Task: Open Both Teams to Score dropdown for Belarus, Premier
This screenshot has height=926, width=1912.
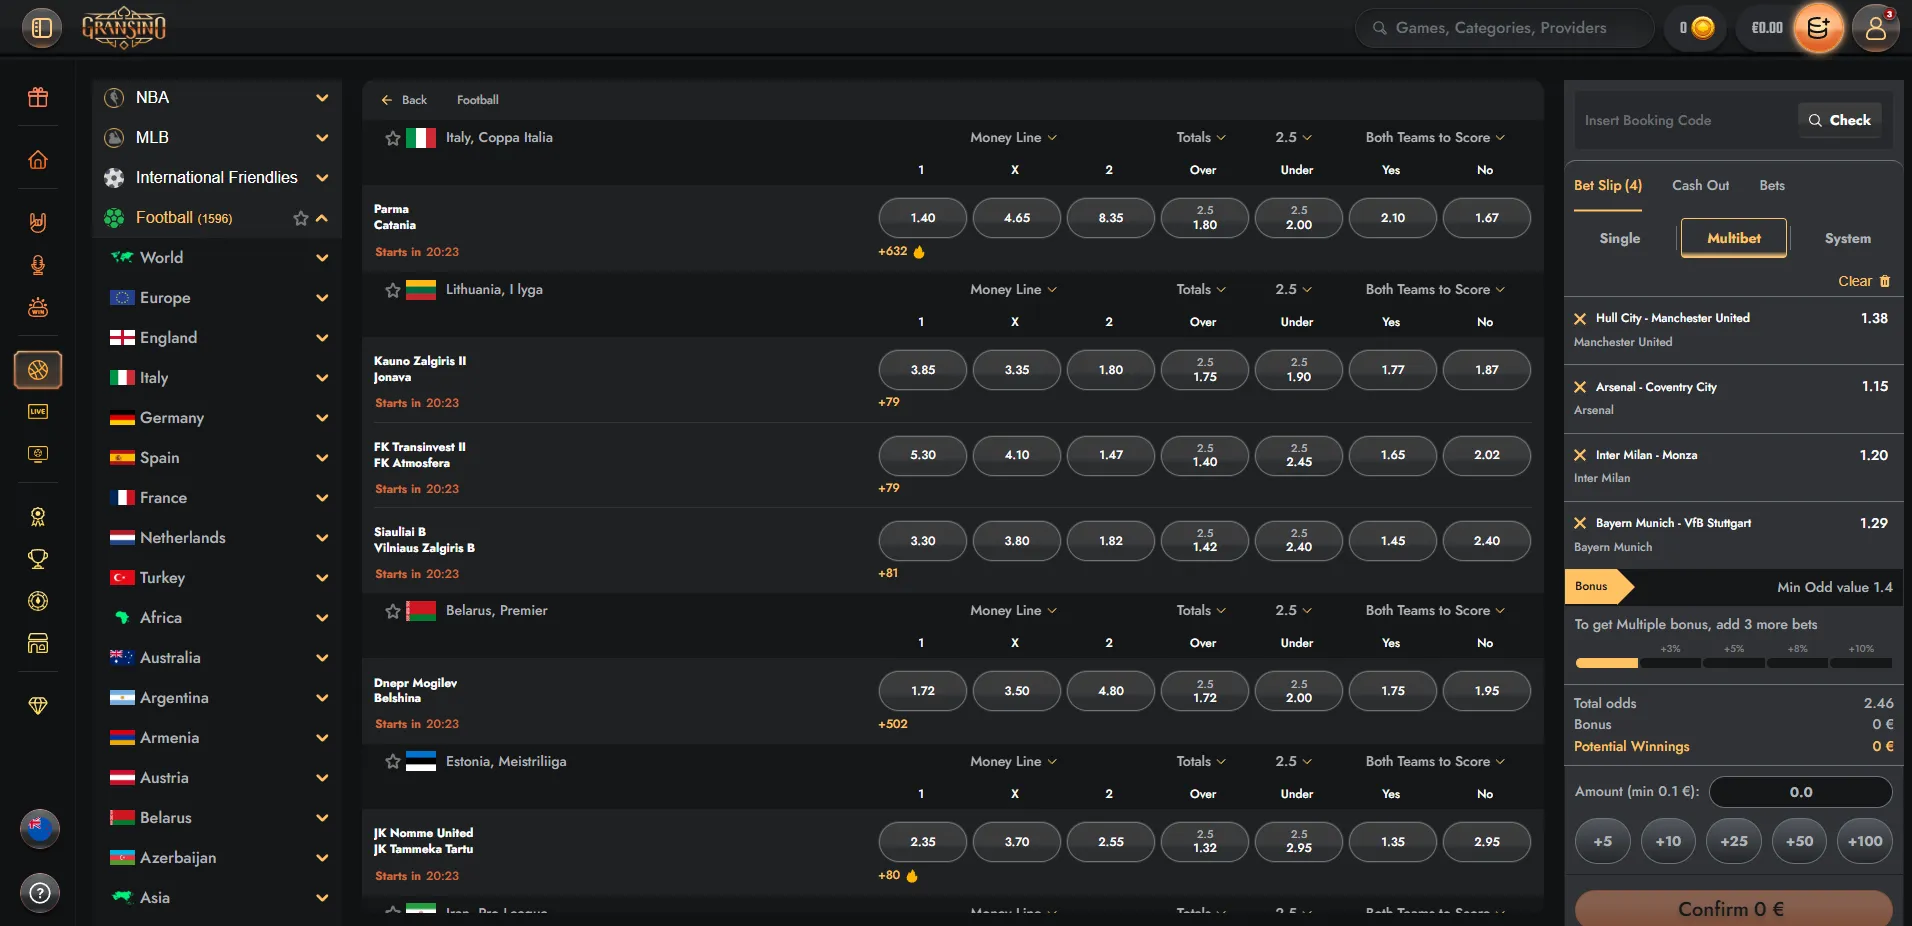Action: (1435, 611)
